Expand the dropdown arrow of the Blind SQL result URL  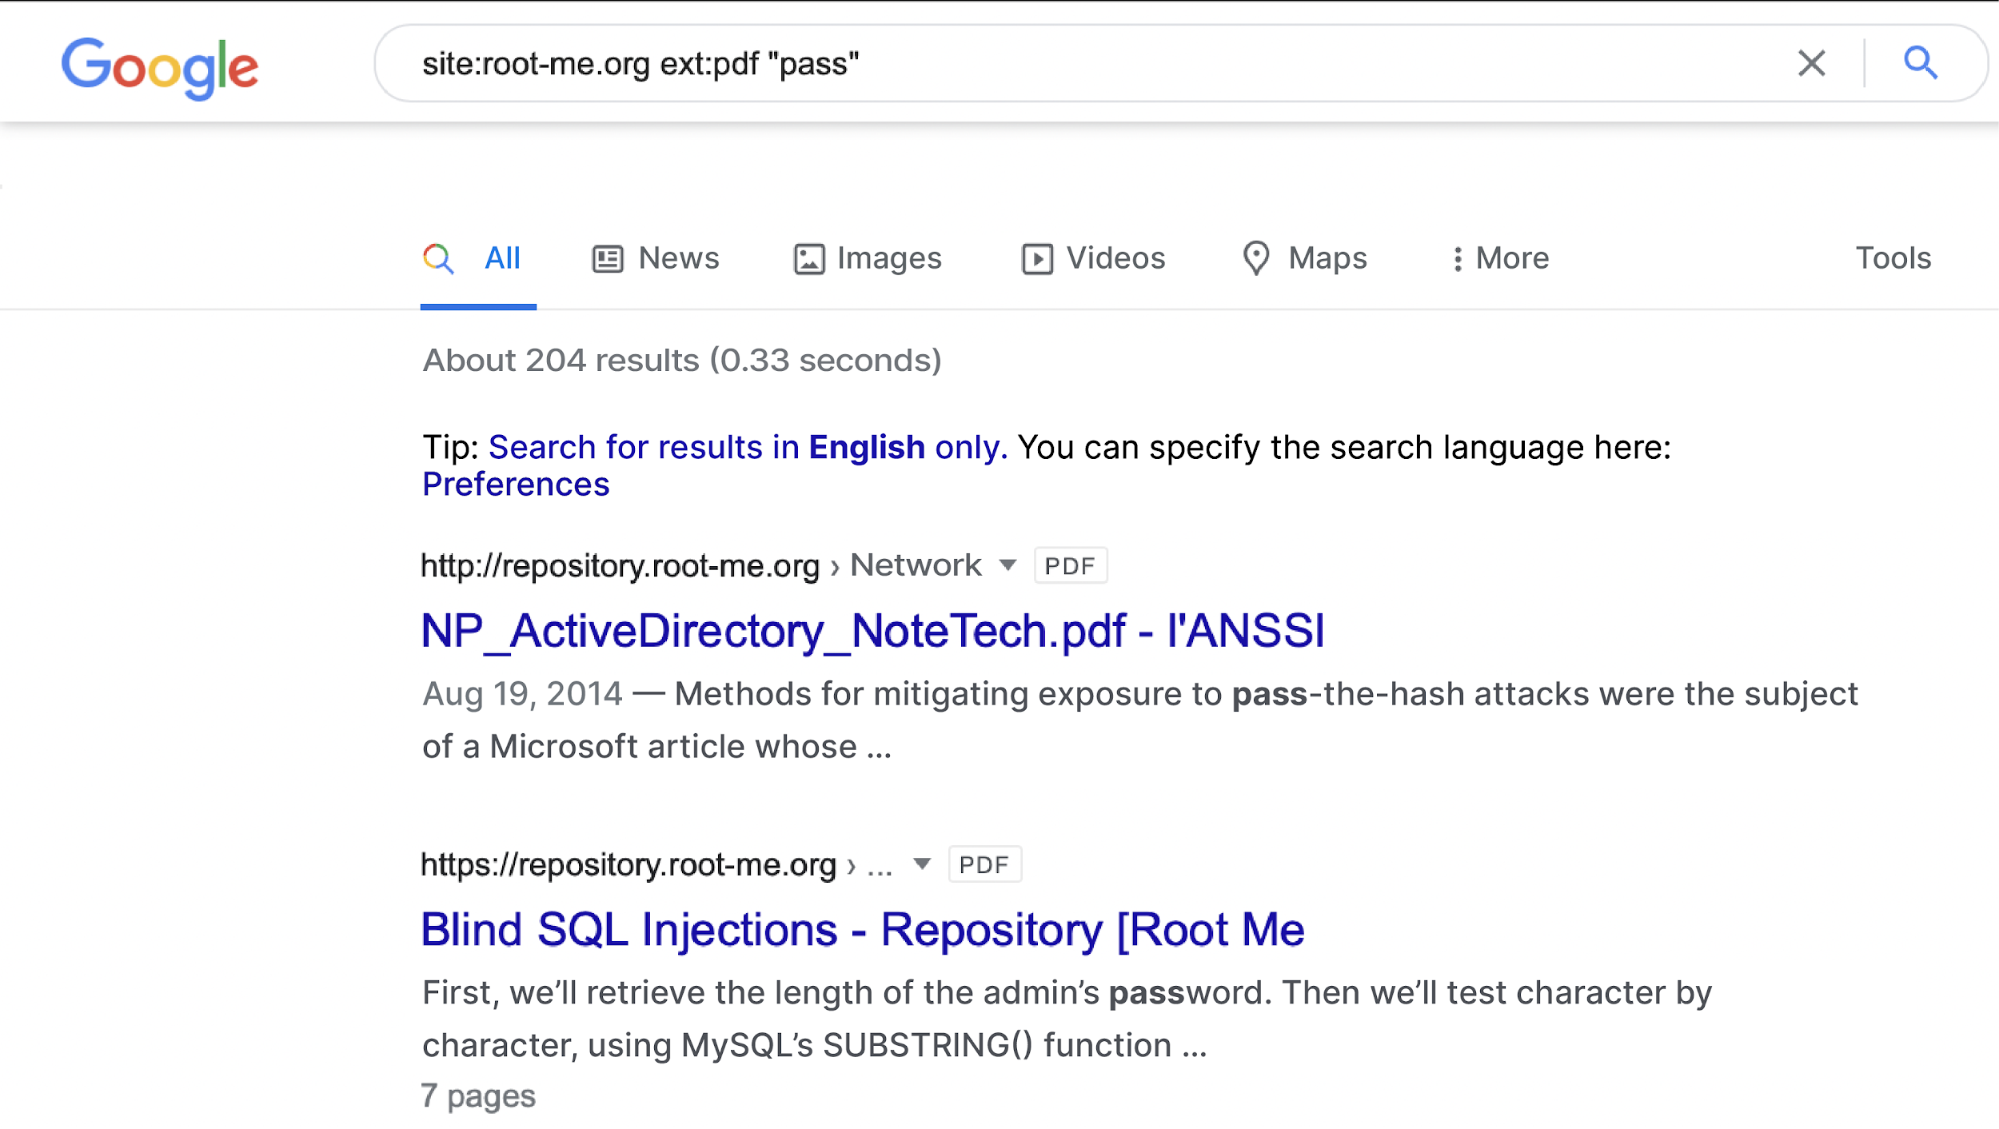[922, 864]
